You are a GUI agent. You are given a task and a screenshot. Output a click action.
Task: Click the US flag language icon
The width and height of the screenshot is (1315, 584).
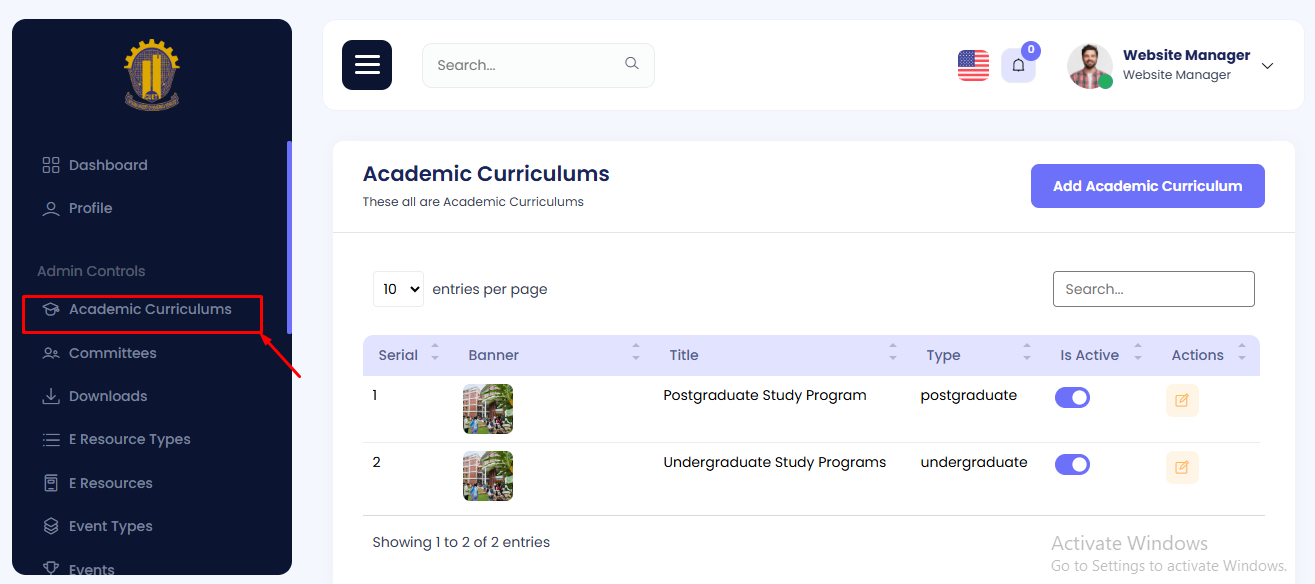pyautogui.click(x=973, y=66)
